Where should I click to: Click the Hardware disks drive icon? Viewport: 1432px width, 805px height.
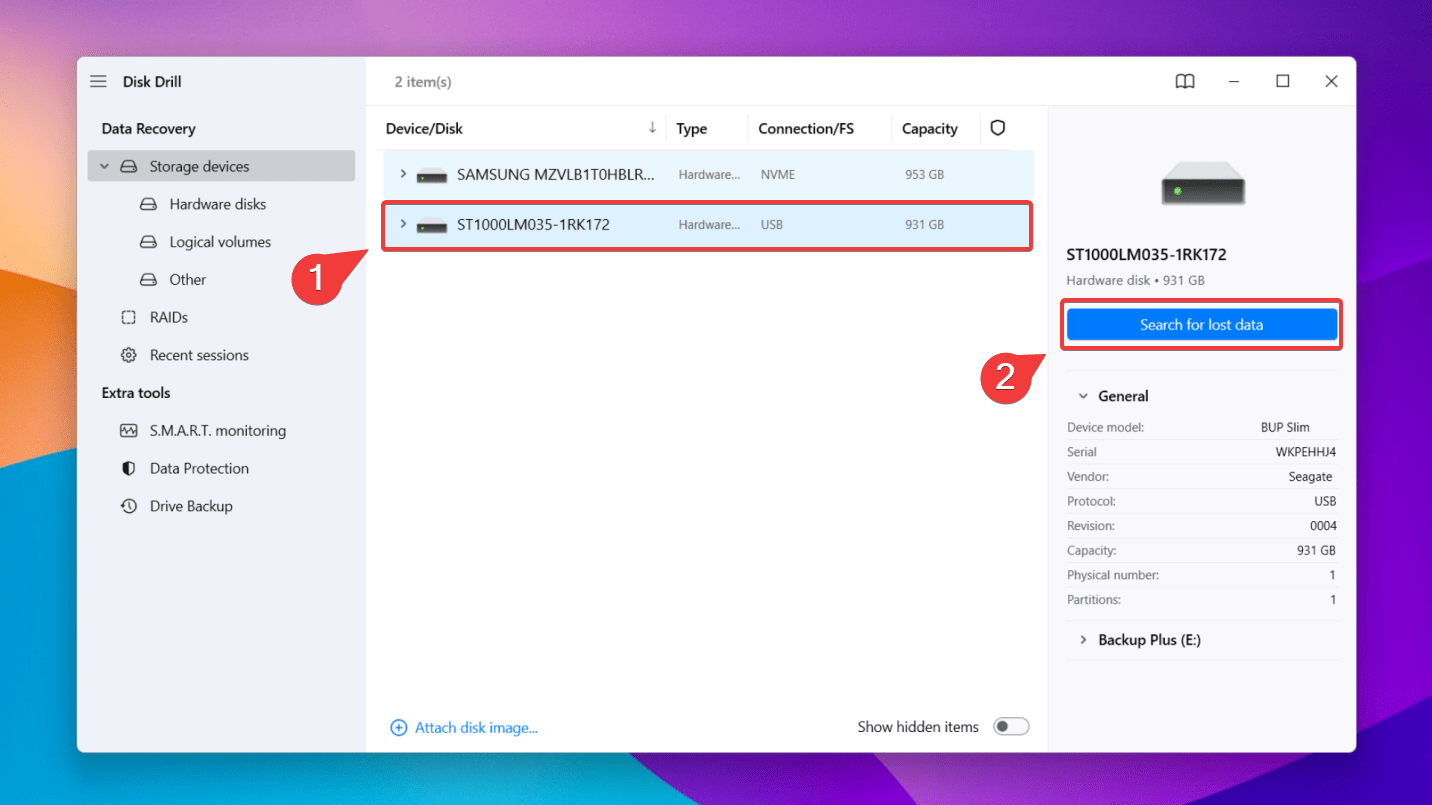pyautogui.click(x=148, y=204)
